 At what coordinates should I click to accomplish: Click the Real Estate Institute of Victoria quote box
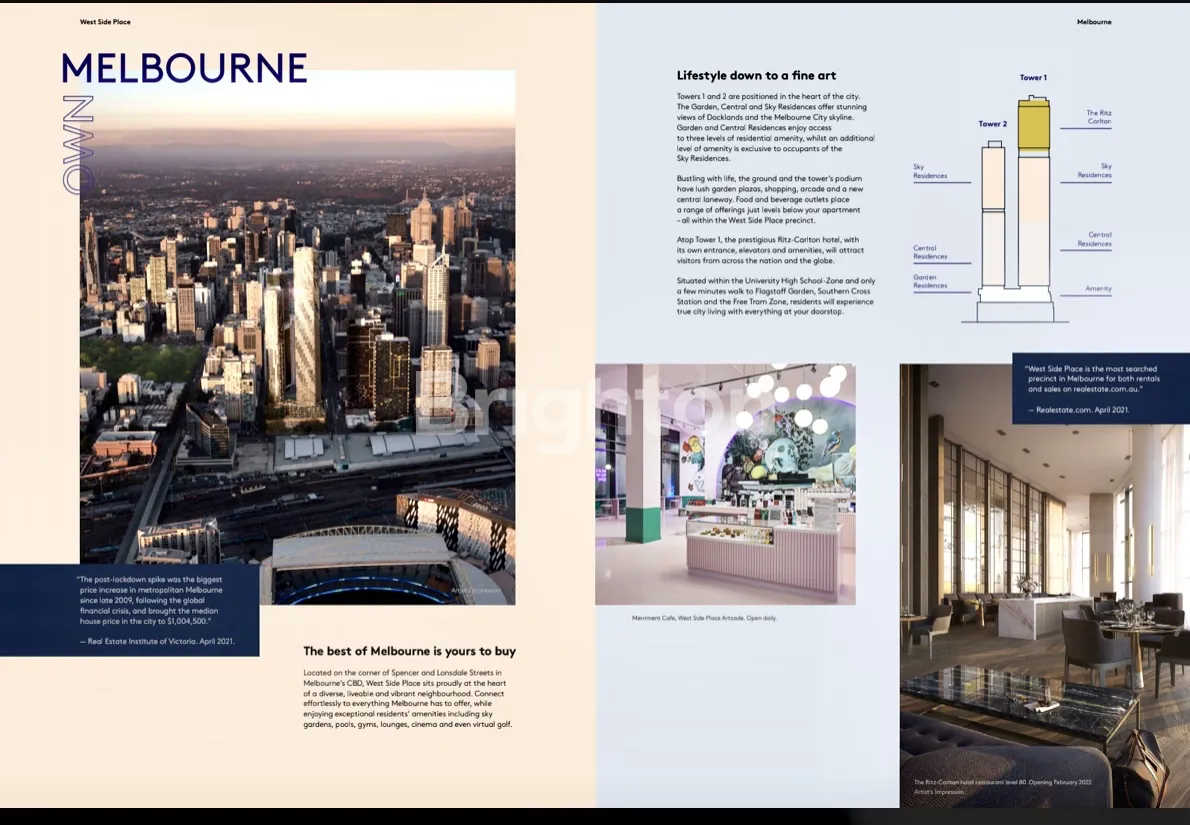[x=129, y=610]
